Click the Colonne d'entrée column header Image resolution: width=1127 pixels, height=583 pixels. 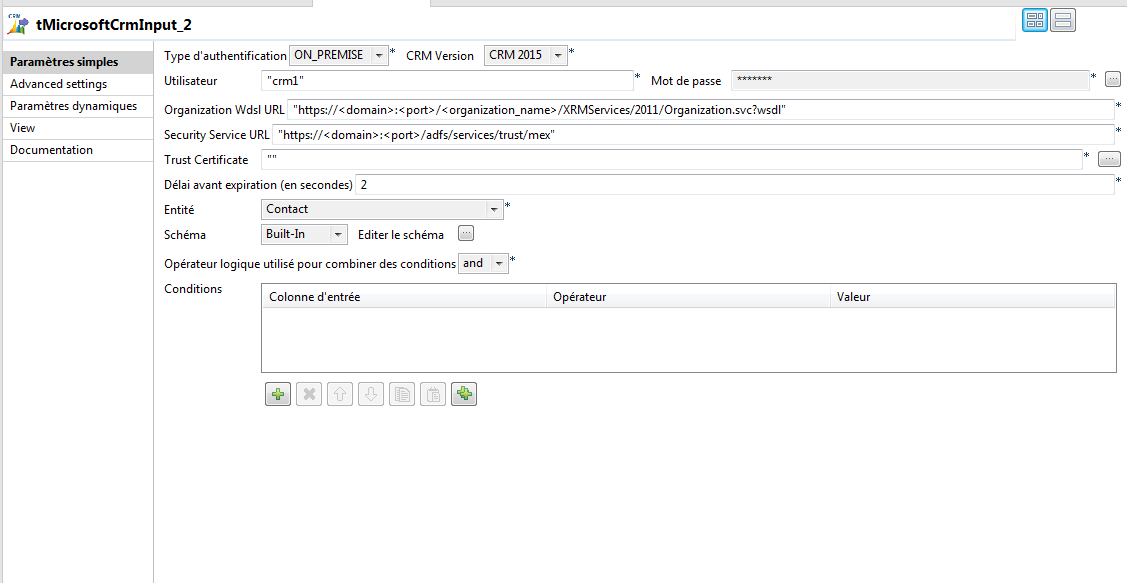405,297
